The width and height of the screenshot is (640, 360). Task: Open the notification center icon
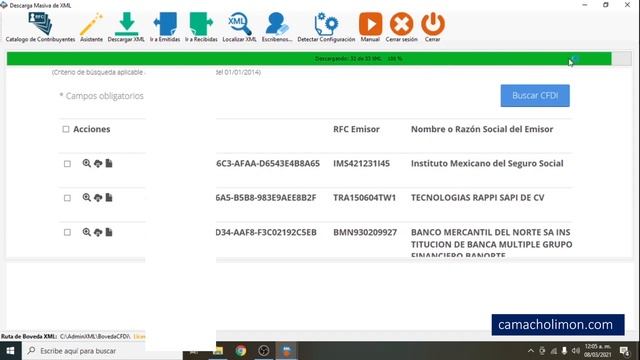pos(624,351)
